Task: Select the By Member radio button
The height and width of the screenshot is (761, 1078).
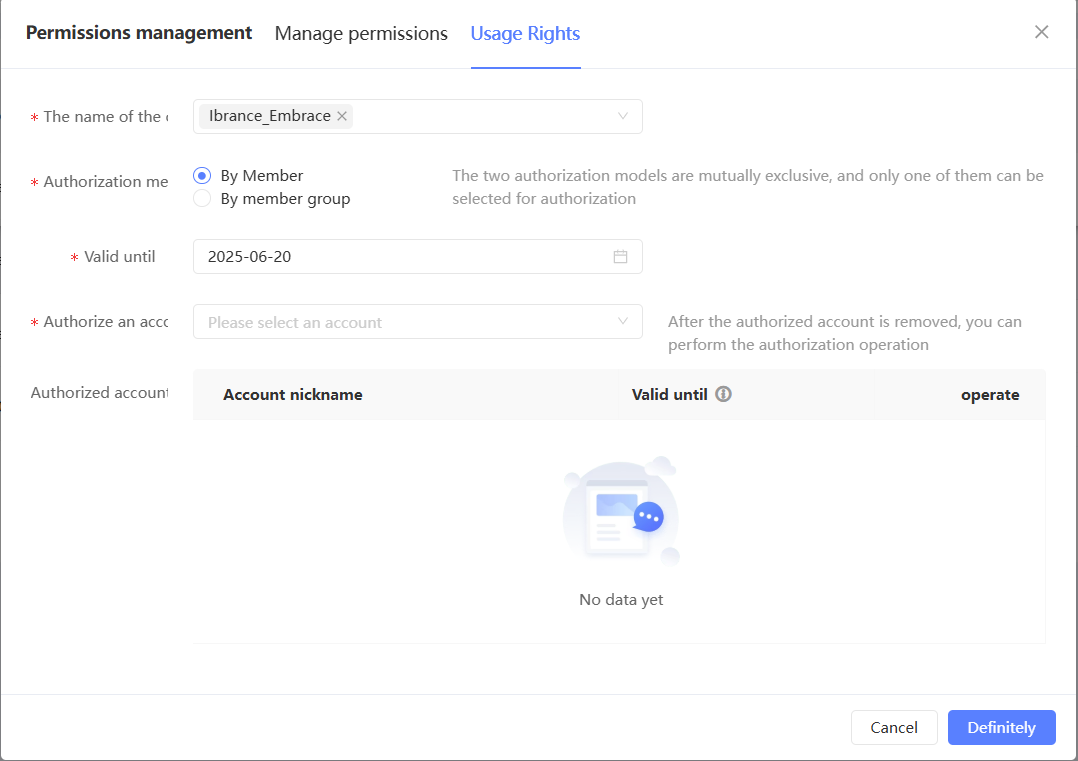Action: tap(202, 176)
